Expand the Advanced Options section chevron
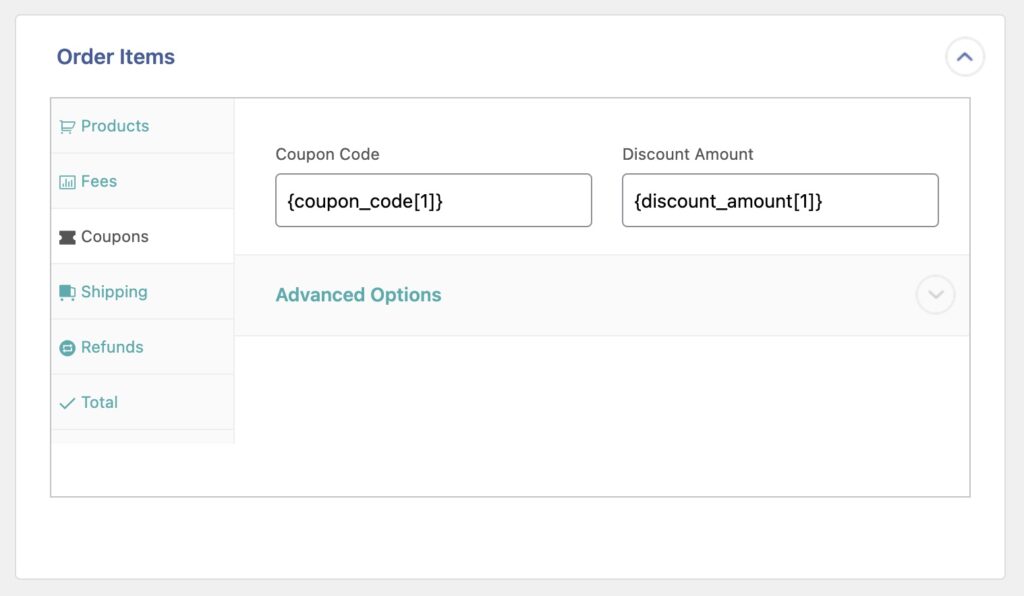 [934, 295]
